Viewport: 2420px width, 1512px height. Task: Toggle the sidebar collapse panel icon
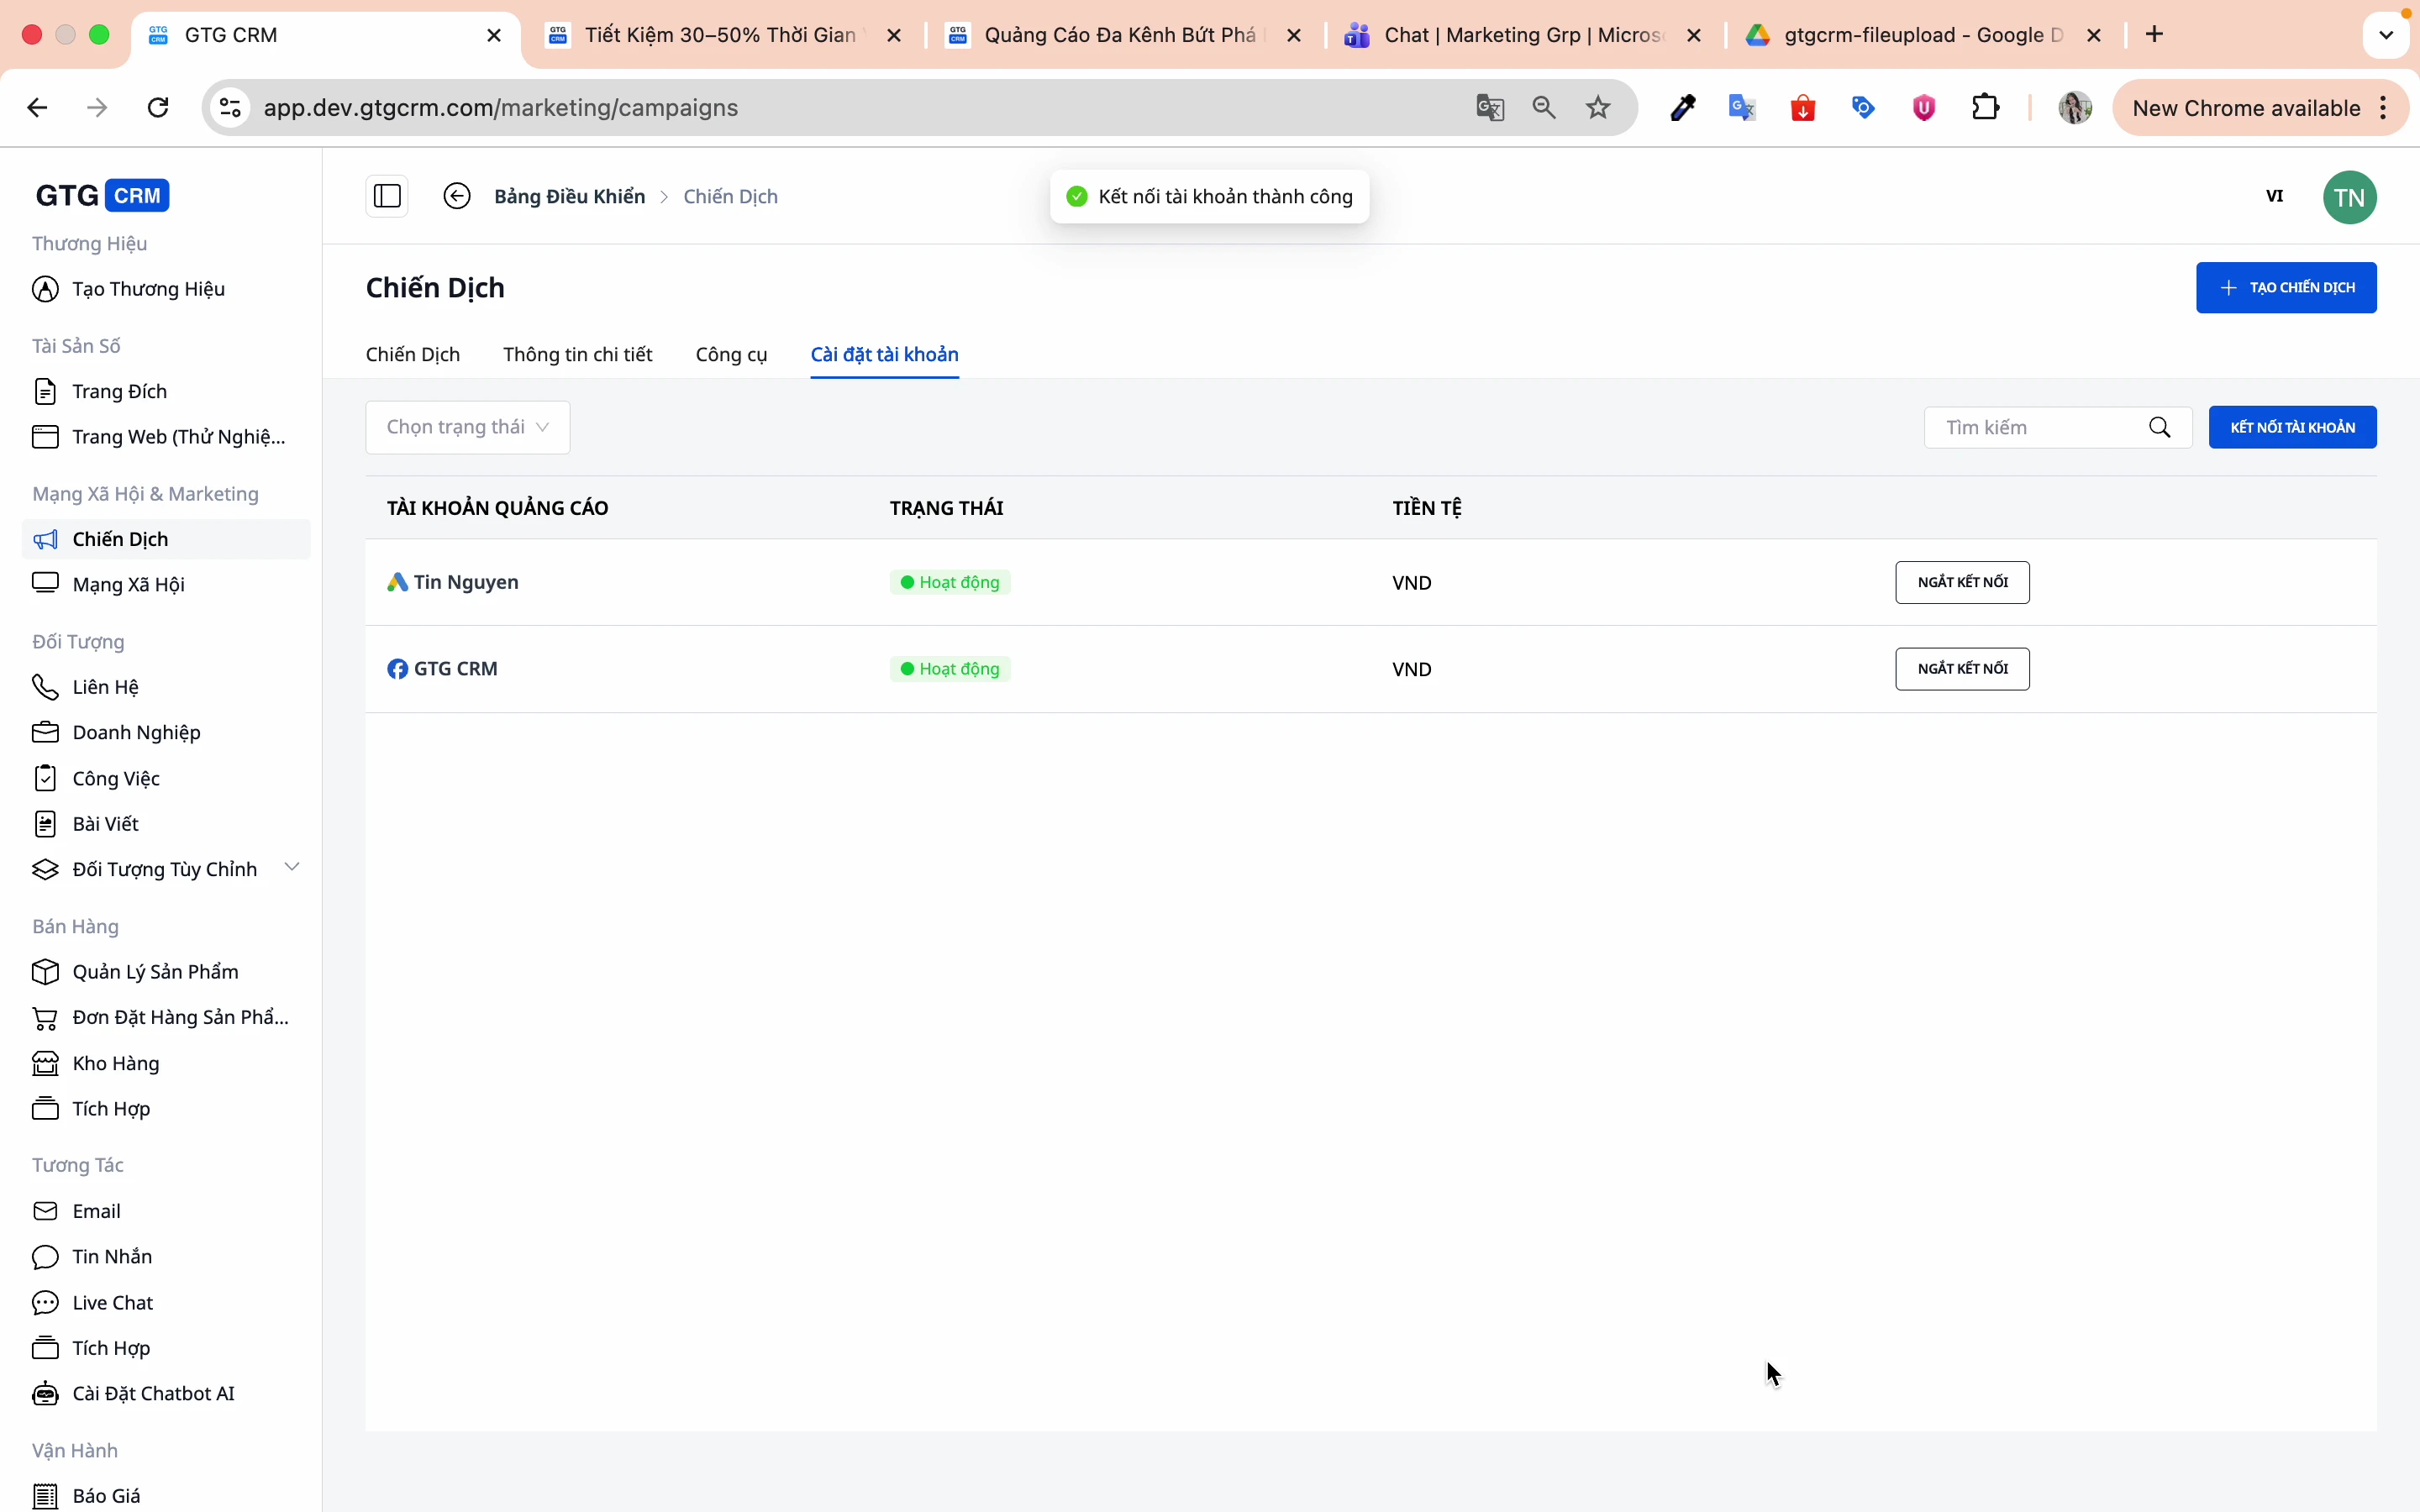point(387,196)
